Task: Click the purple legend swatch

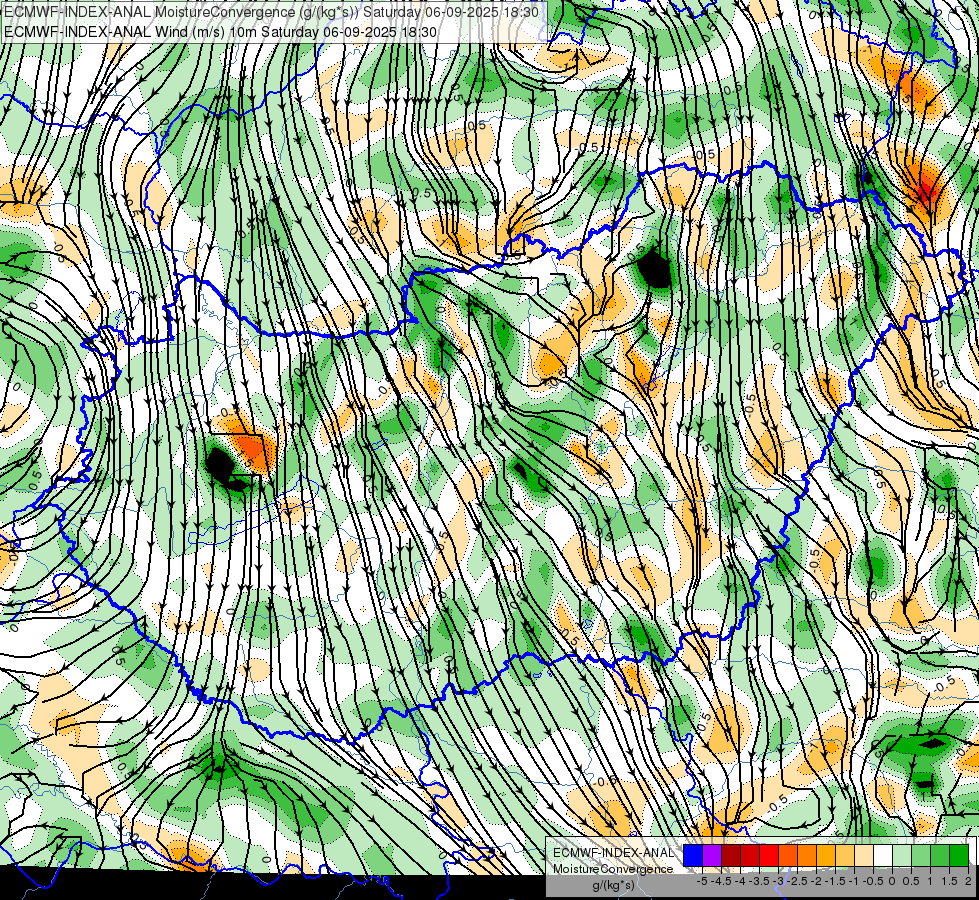Action: 712,856
